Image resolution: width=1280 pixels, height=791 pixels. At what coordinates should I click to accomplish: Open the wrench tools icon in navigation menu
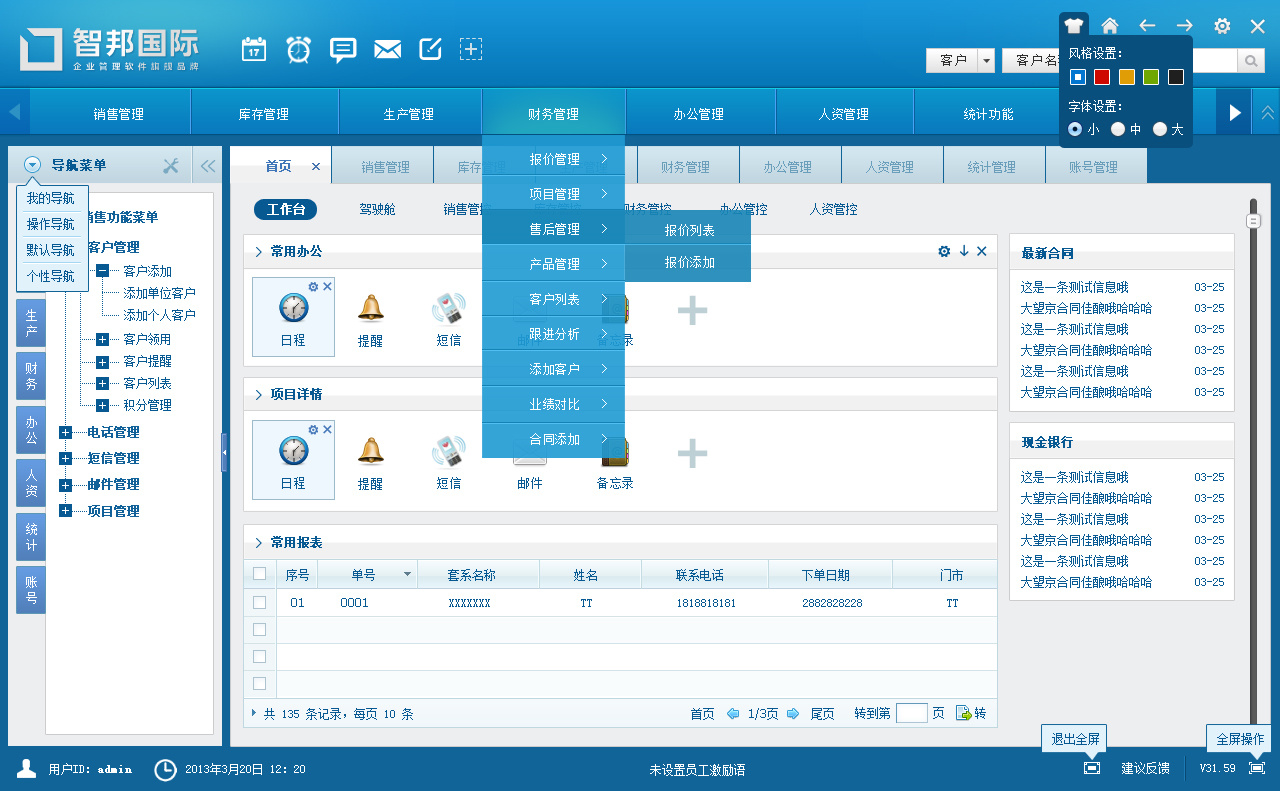tap(171, 166)
